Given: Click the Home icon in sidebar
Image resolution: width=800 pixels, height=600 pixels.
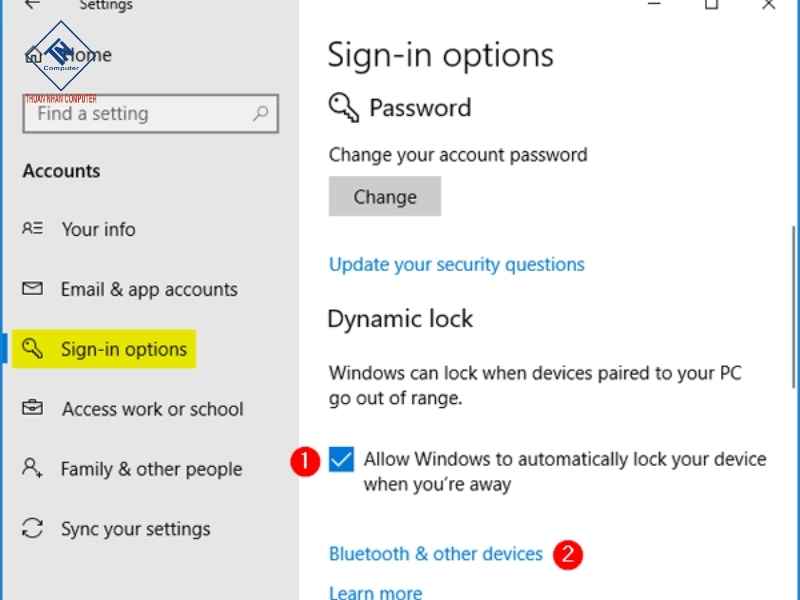Looking at the screenshot, I should (x=34, y=55).
